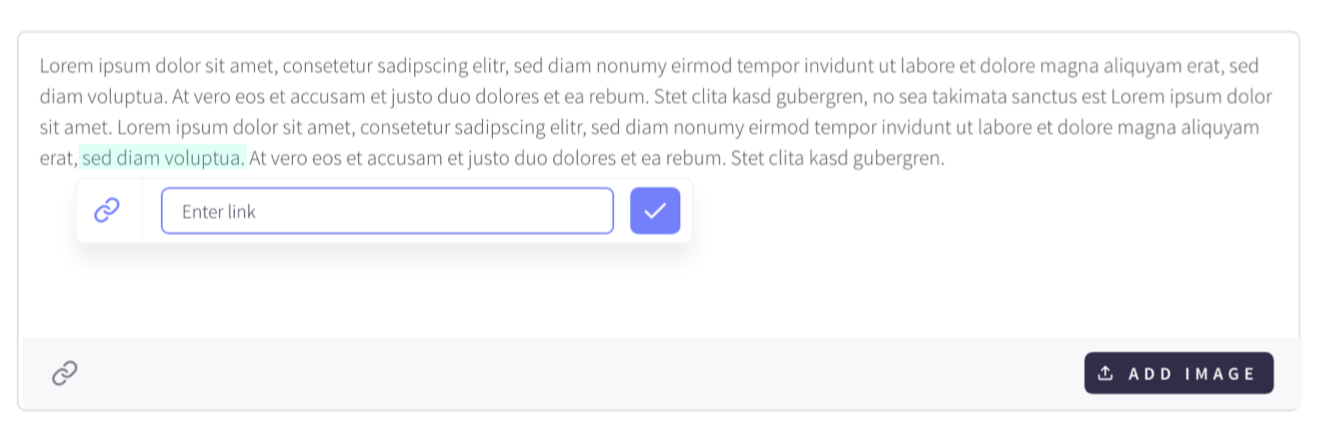Viewport: 1320px width, 442px height.
Task: Click the link icon in the popup
Action: [107, 210]
